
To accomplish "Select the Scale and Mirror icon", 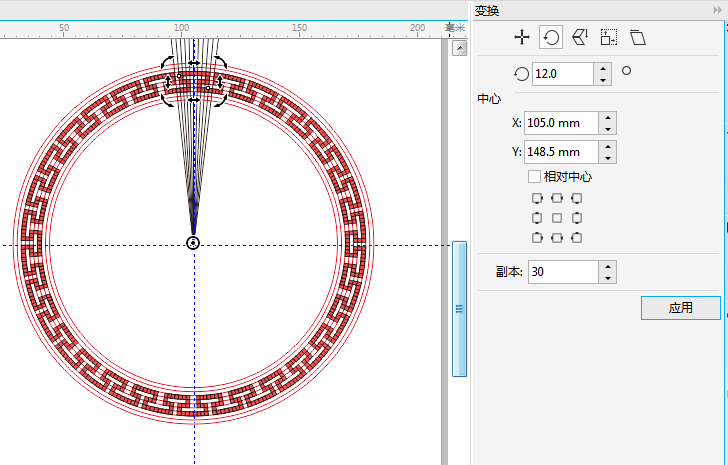I will (x=579, y=38).
